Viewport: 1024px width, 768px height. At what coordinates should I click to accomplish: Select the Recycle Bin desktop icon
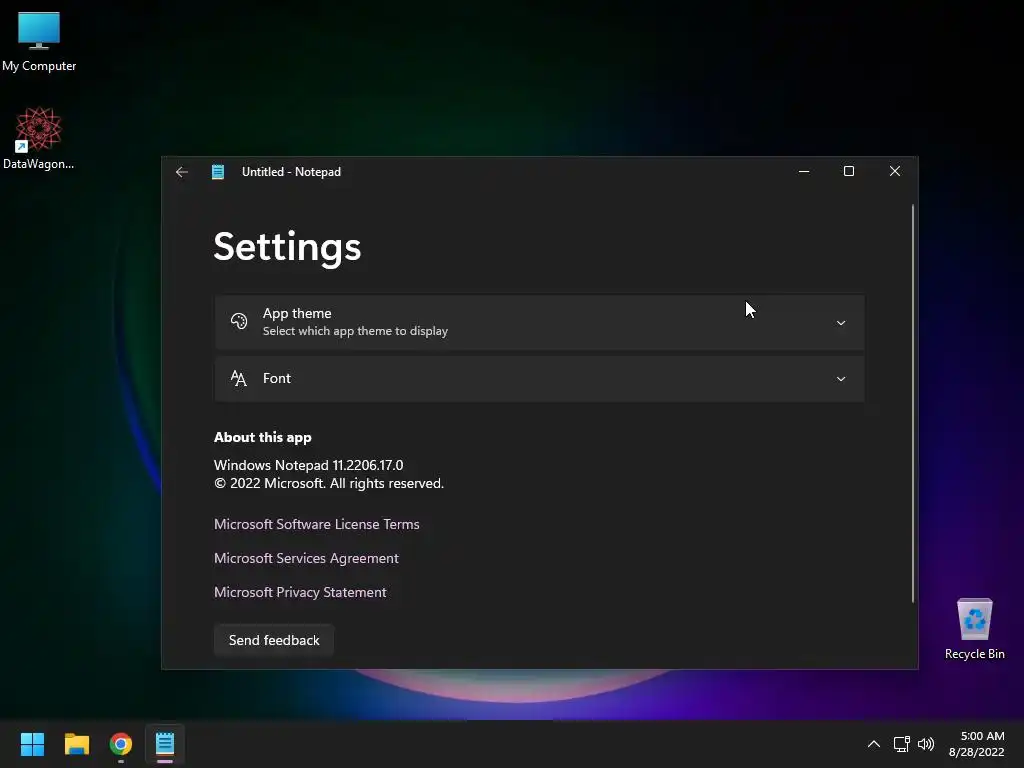point(974,629)
